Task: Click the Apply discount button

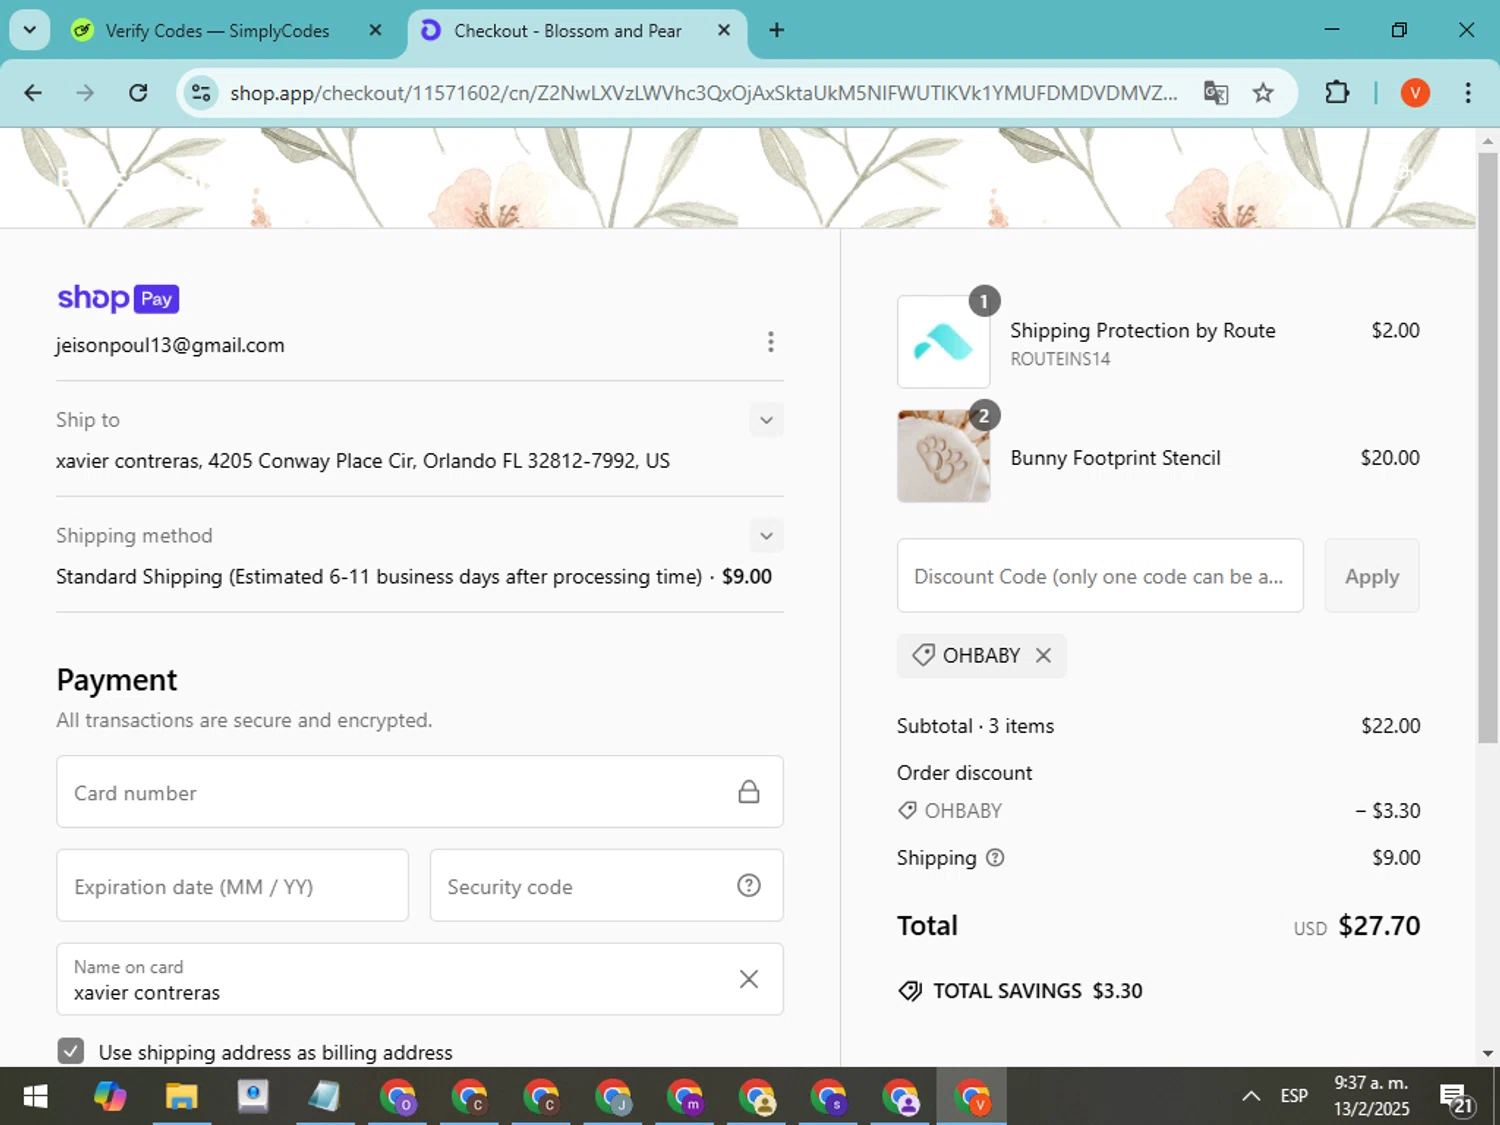Action: 1372,576
